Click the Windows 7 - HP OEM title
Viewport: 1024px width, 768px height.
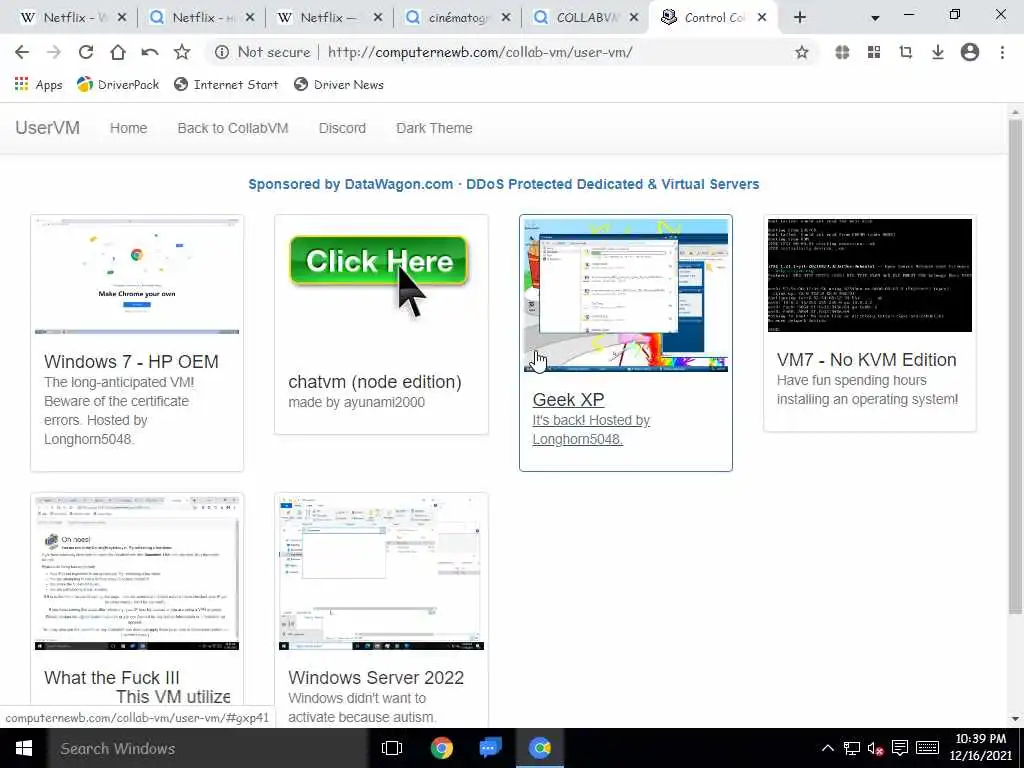pyautogui.click(x=131, y=362)
